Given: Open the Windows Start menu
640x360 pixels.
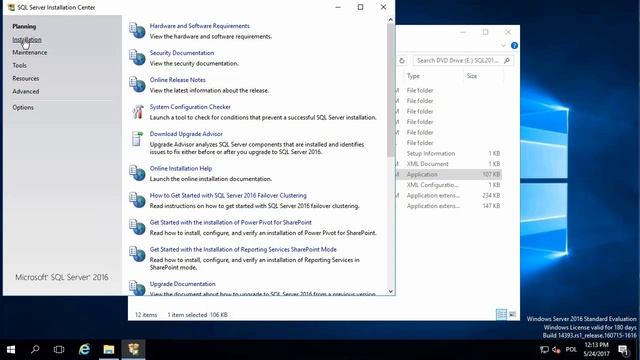Looking at the screenshot, I should tap(11, 349).
